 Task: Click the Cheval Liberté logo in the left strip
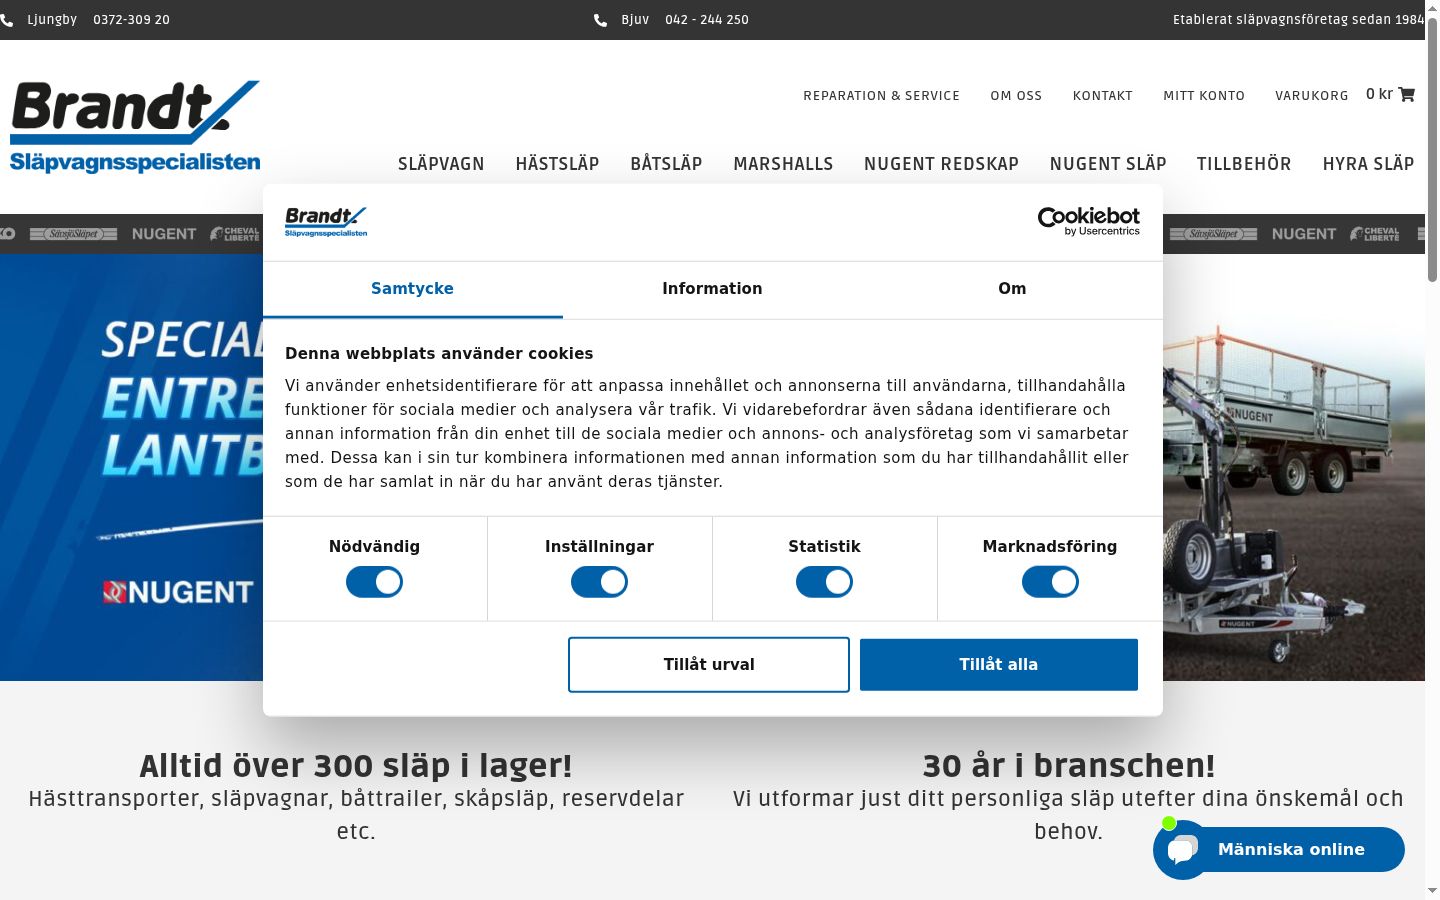pos(235,234)
